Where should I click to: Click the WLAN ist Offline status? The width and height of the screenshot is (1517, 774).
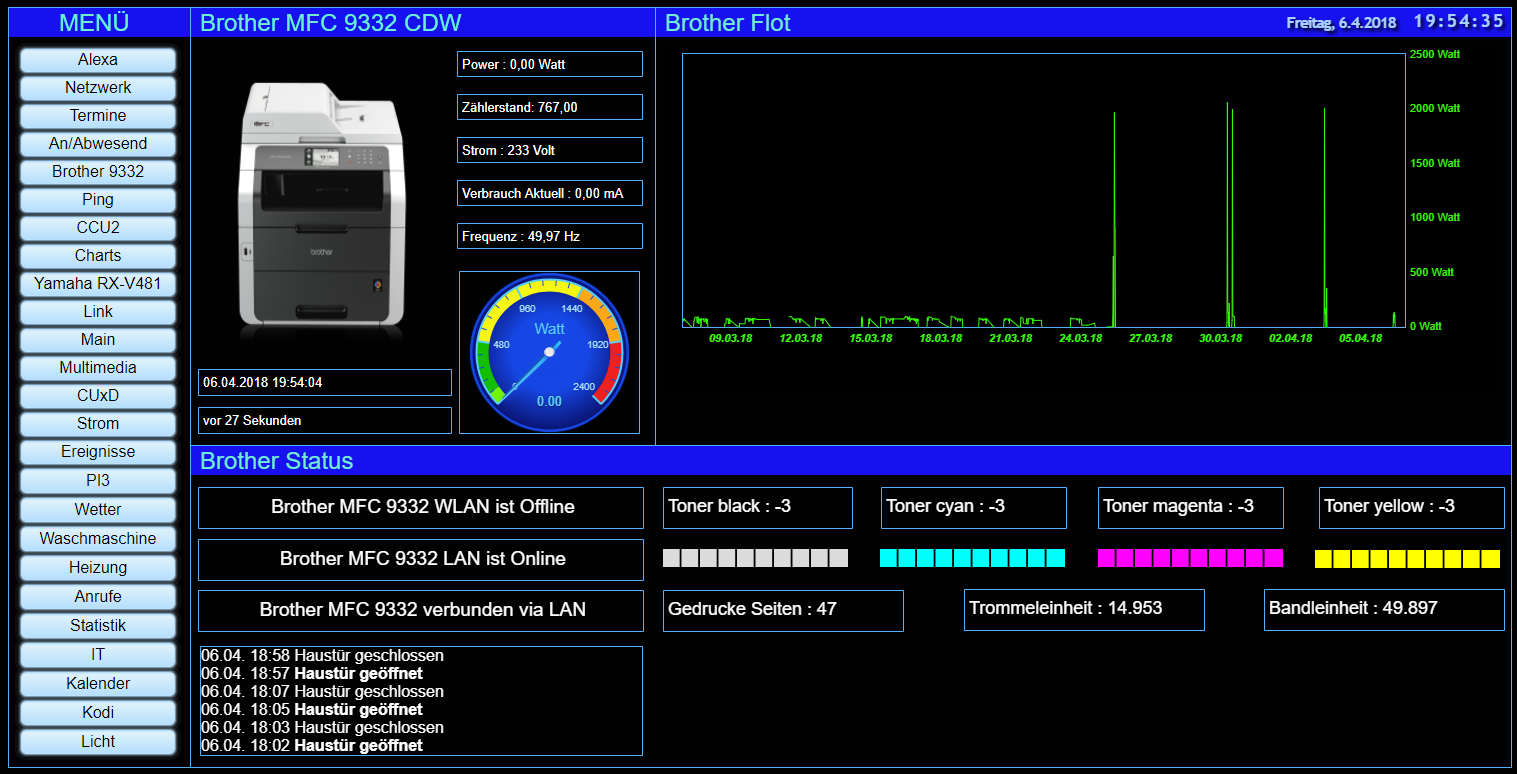point(421,508)
